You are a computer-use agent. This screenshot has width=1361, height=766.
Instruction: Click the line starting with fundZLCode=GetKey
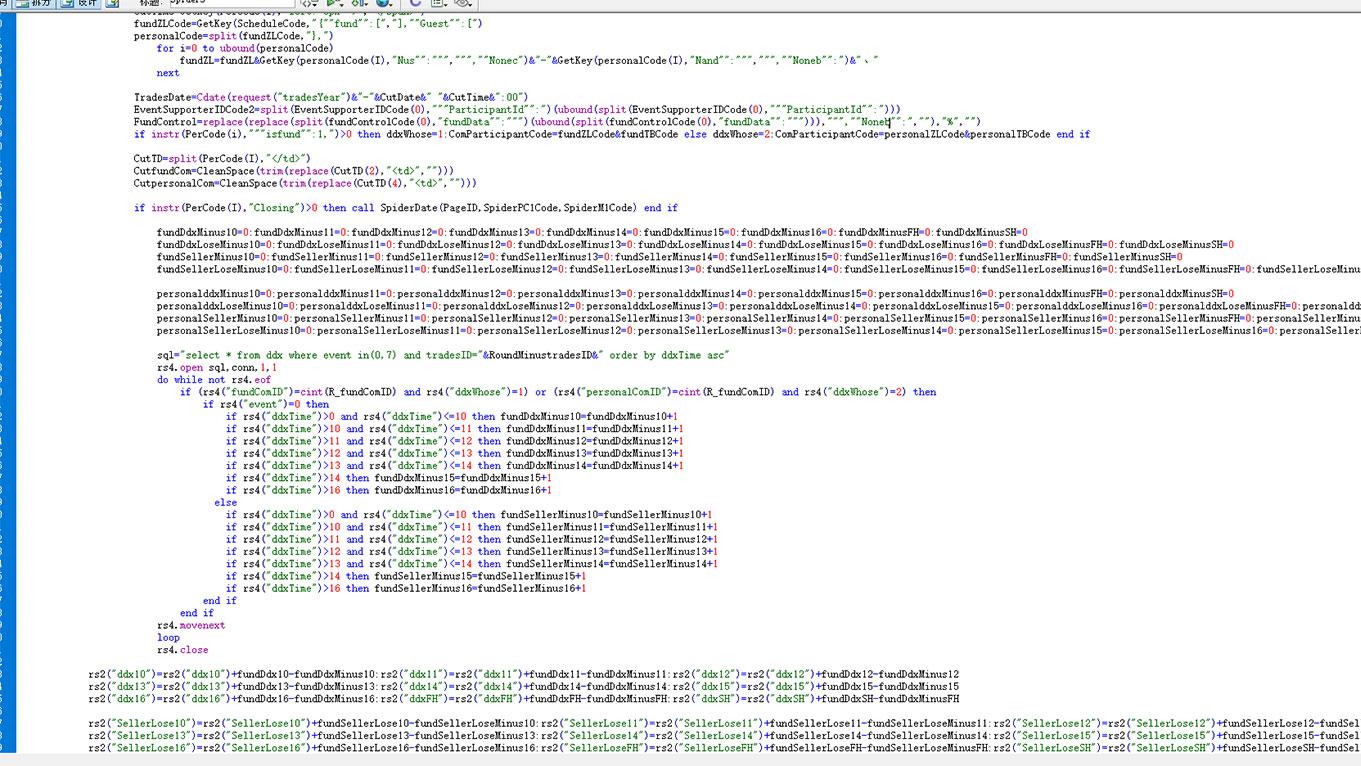pos(308,23)
